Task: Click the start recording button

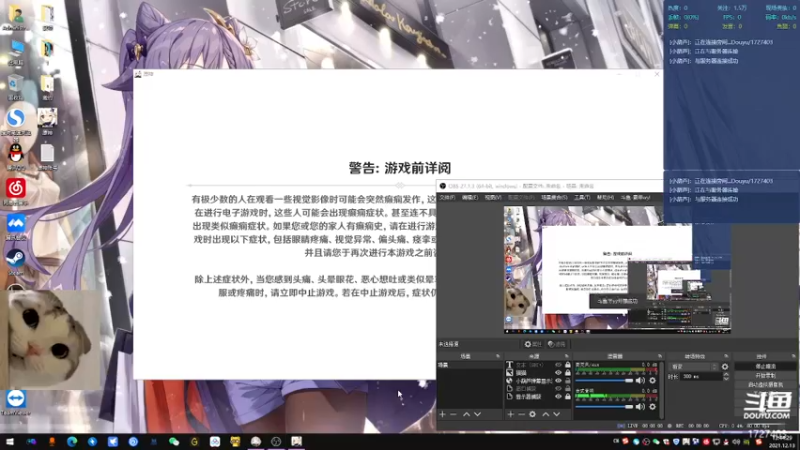Action: point(766,376)
